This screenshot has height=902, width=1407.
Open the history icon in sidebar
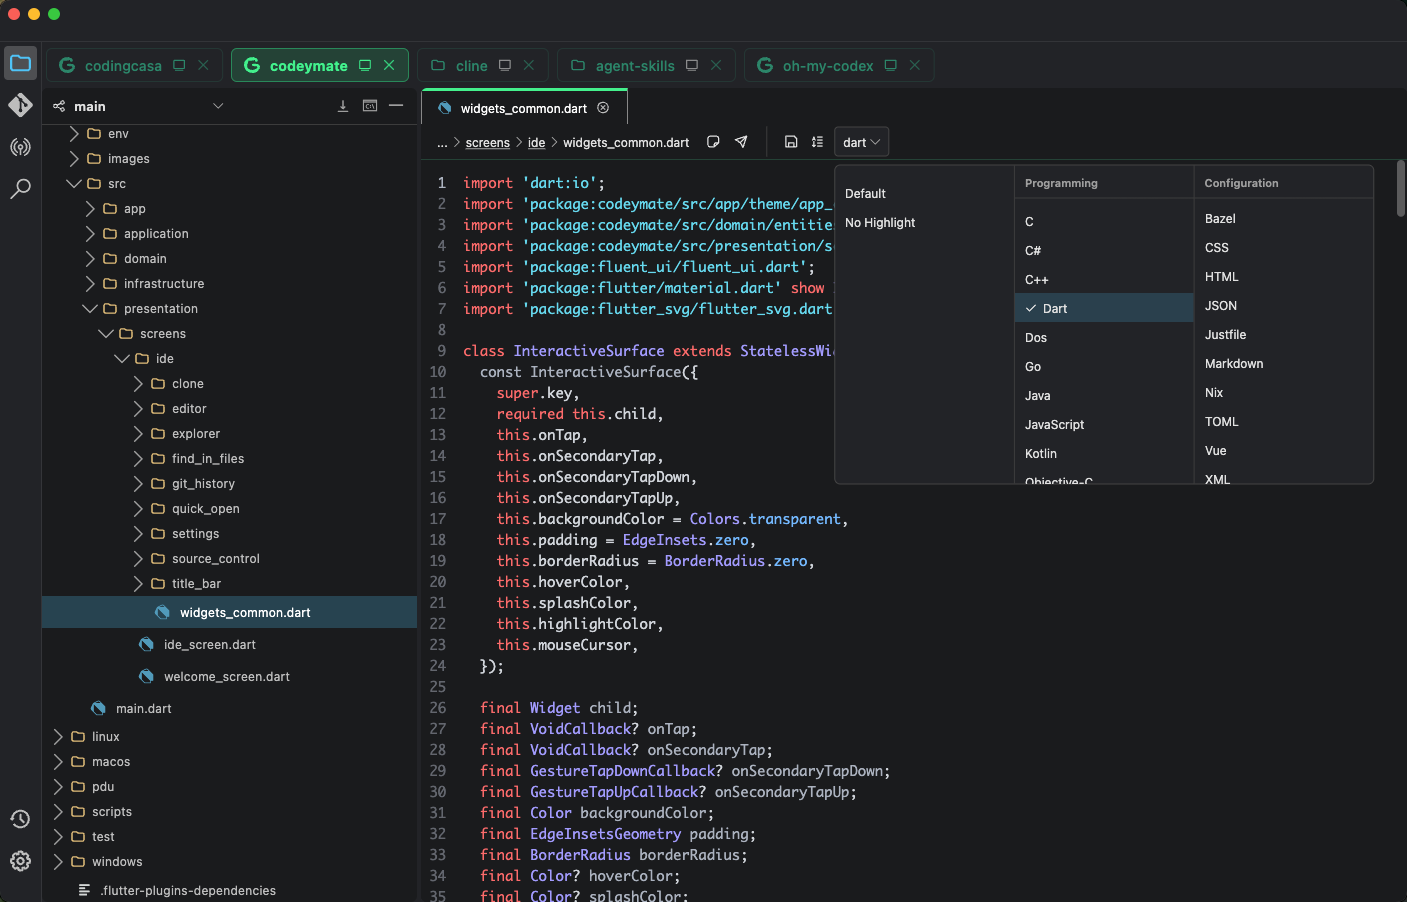tap(20, 819)
